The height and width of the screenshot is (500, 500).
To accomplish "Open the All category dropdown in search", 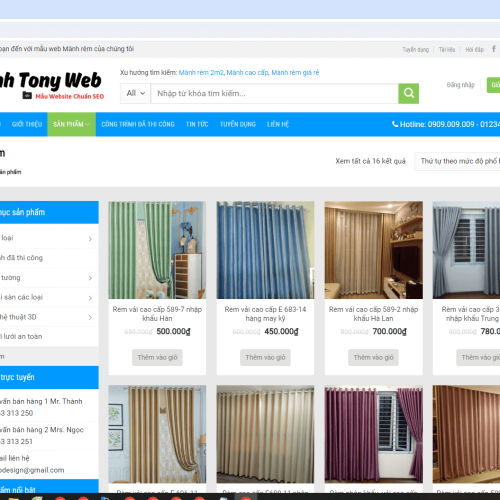I will (136, 93).
